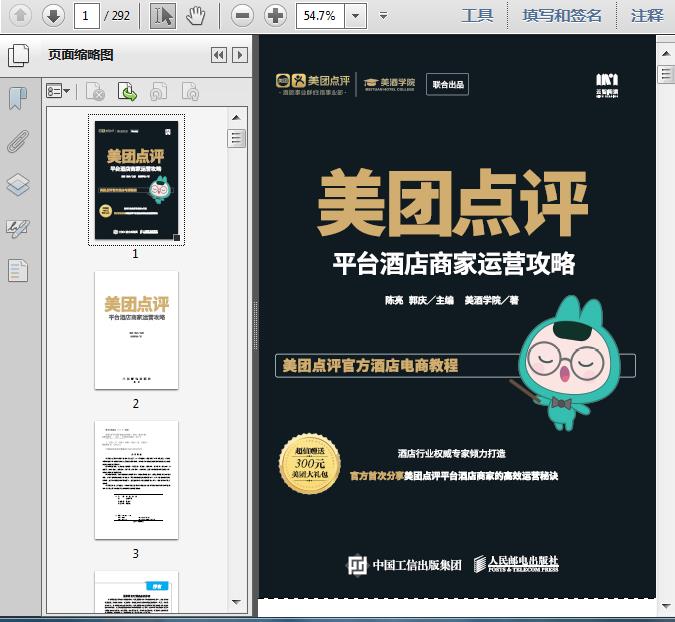Zoom in with the plus button
Viewport: 675px width, 622px height.
coord(276,16)
